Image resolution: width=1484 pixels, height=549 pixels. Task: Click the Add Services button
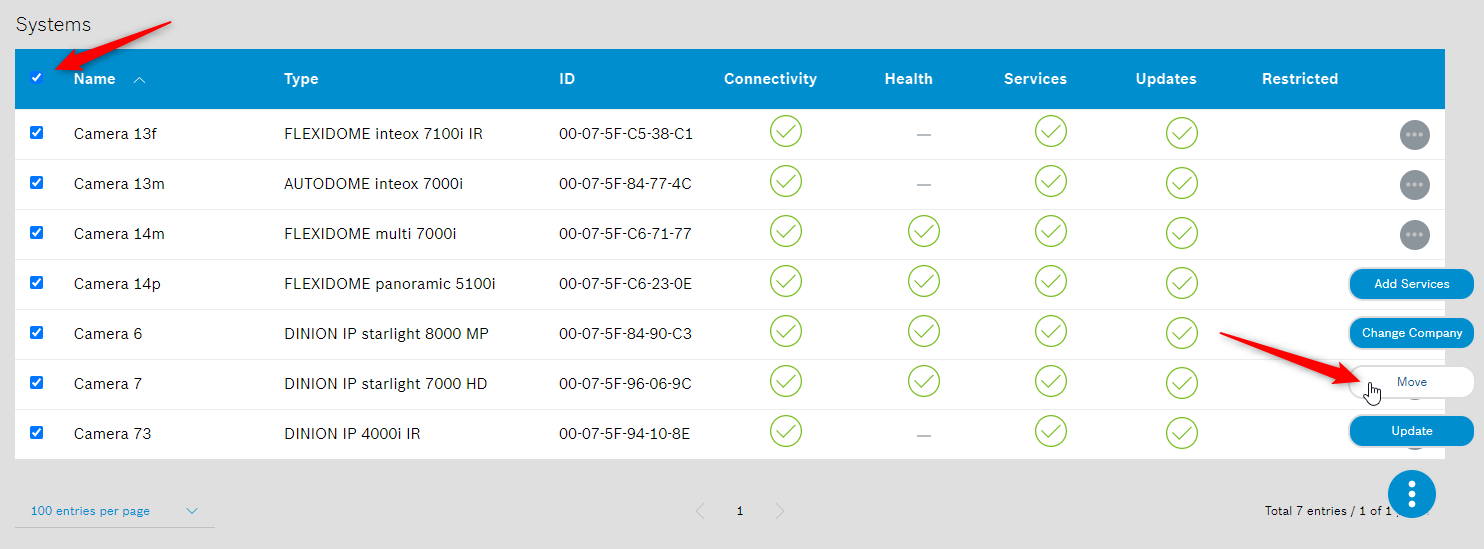click(1411, 284)
